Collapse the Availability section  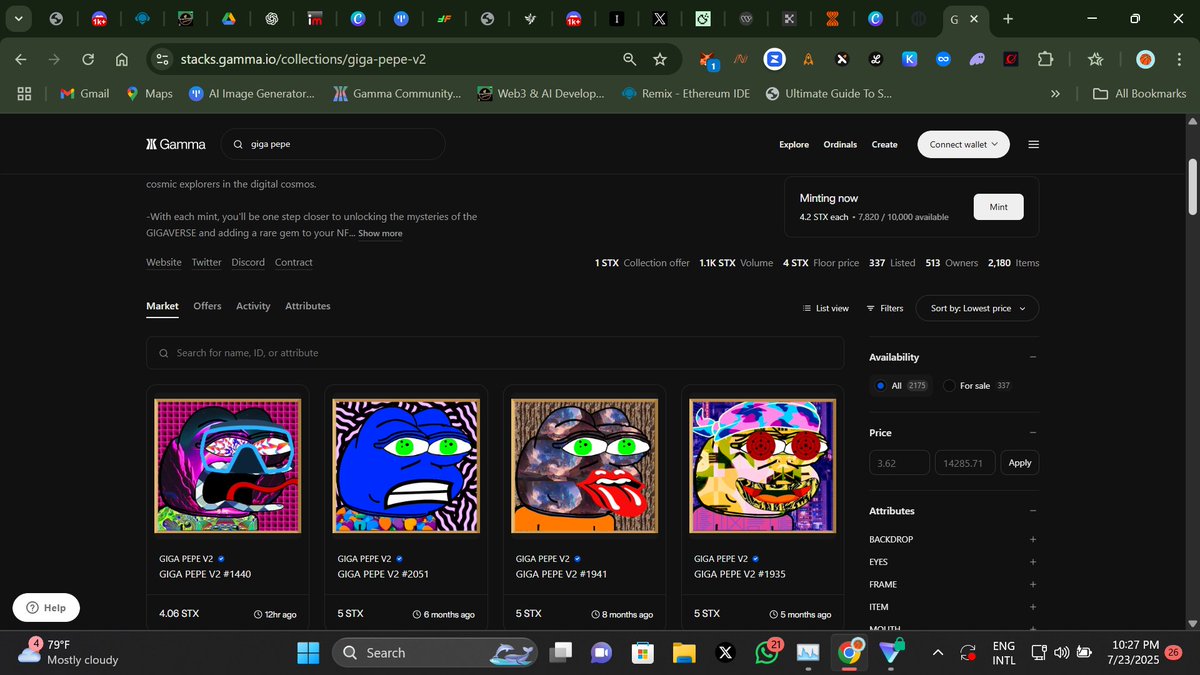(x=1033, y=357)
